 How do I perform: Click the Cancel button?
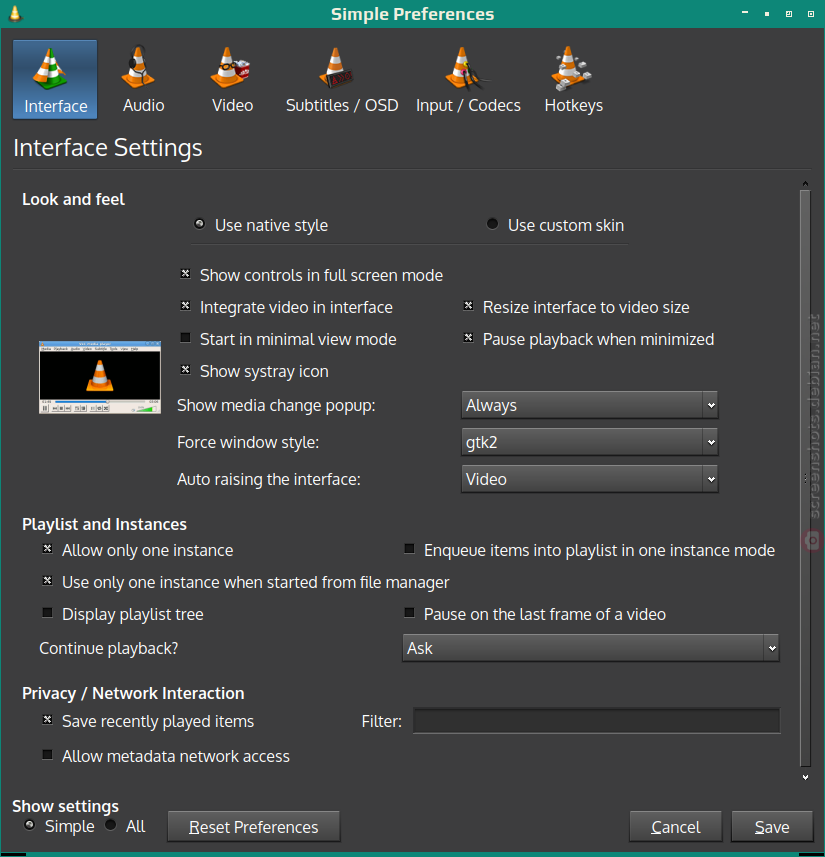click(676, 826)
